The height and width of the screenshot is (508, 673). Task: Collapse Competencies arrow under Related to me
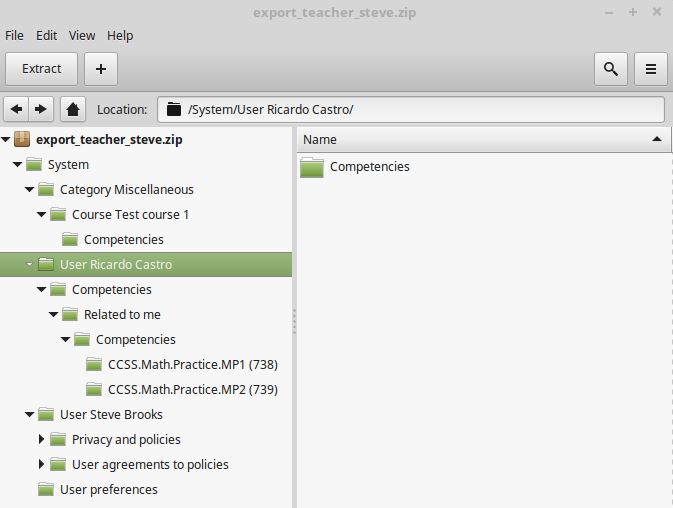[x=66, y=339]
